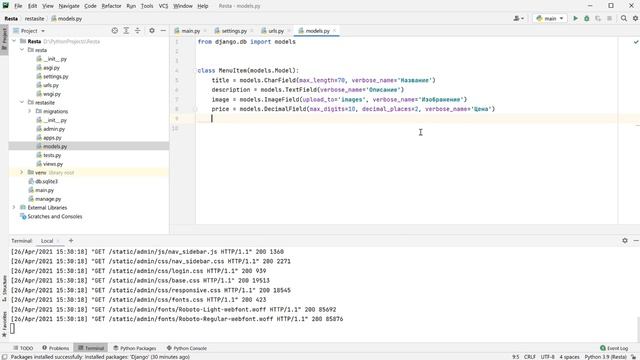Hide the Terminal tool window
This screenshot has width=640, height=360.
tap(636, 241)
